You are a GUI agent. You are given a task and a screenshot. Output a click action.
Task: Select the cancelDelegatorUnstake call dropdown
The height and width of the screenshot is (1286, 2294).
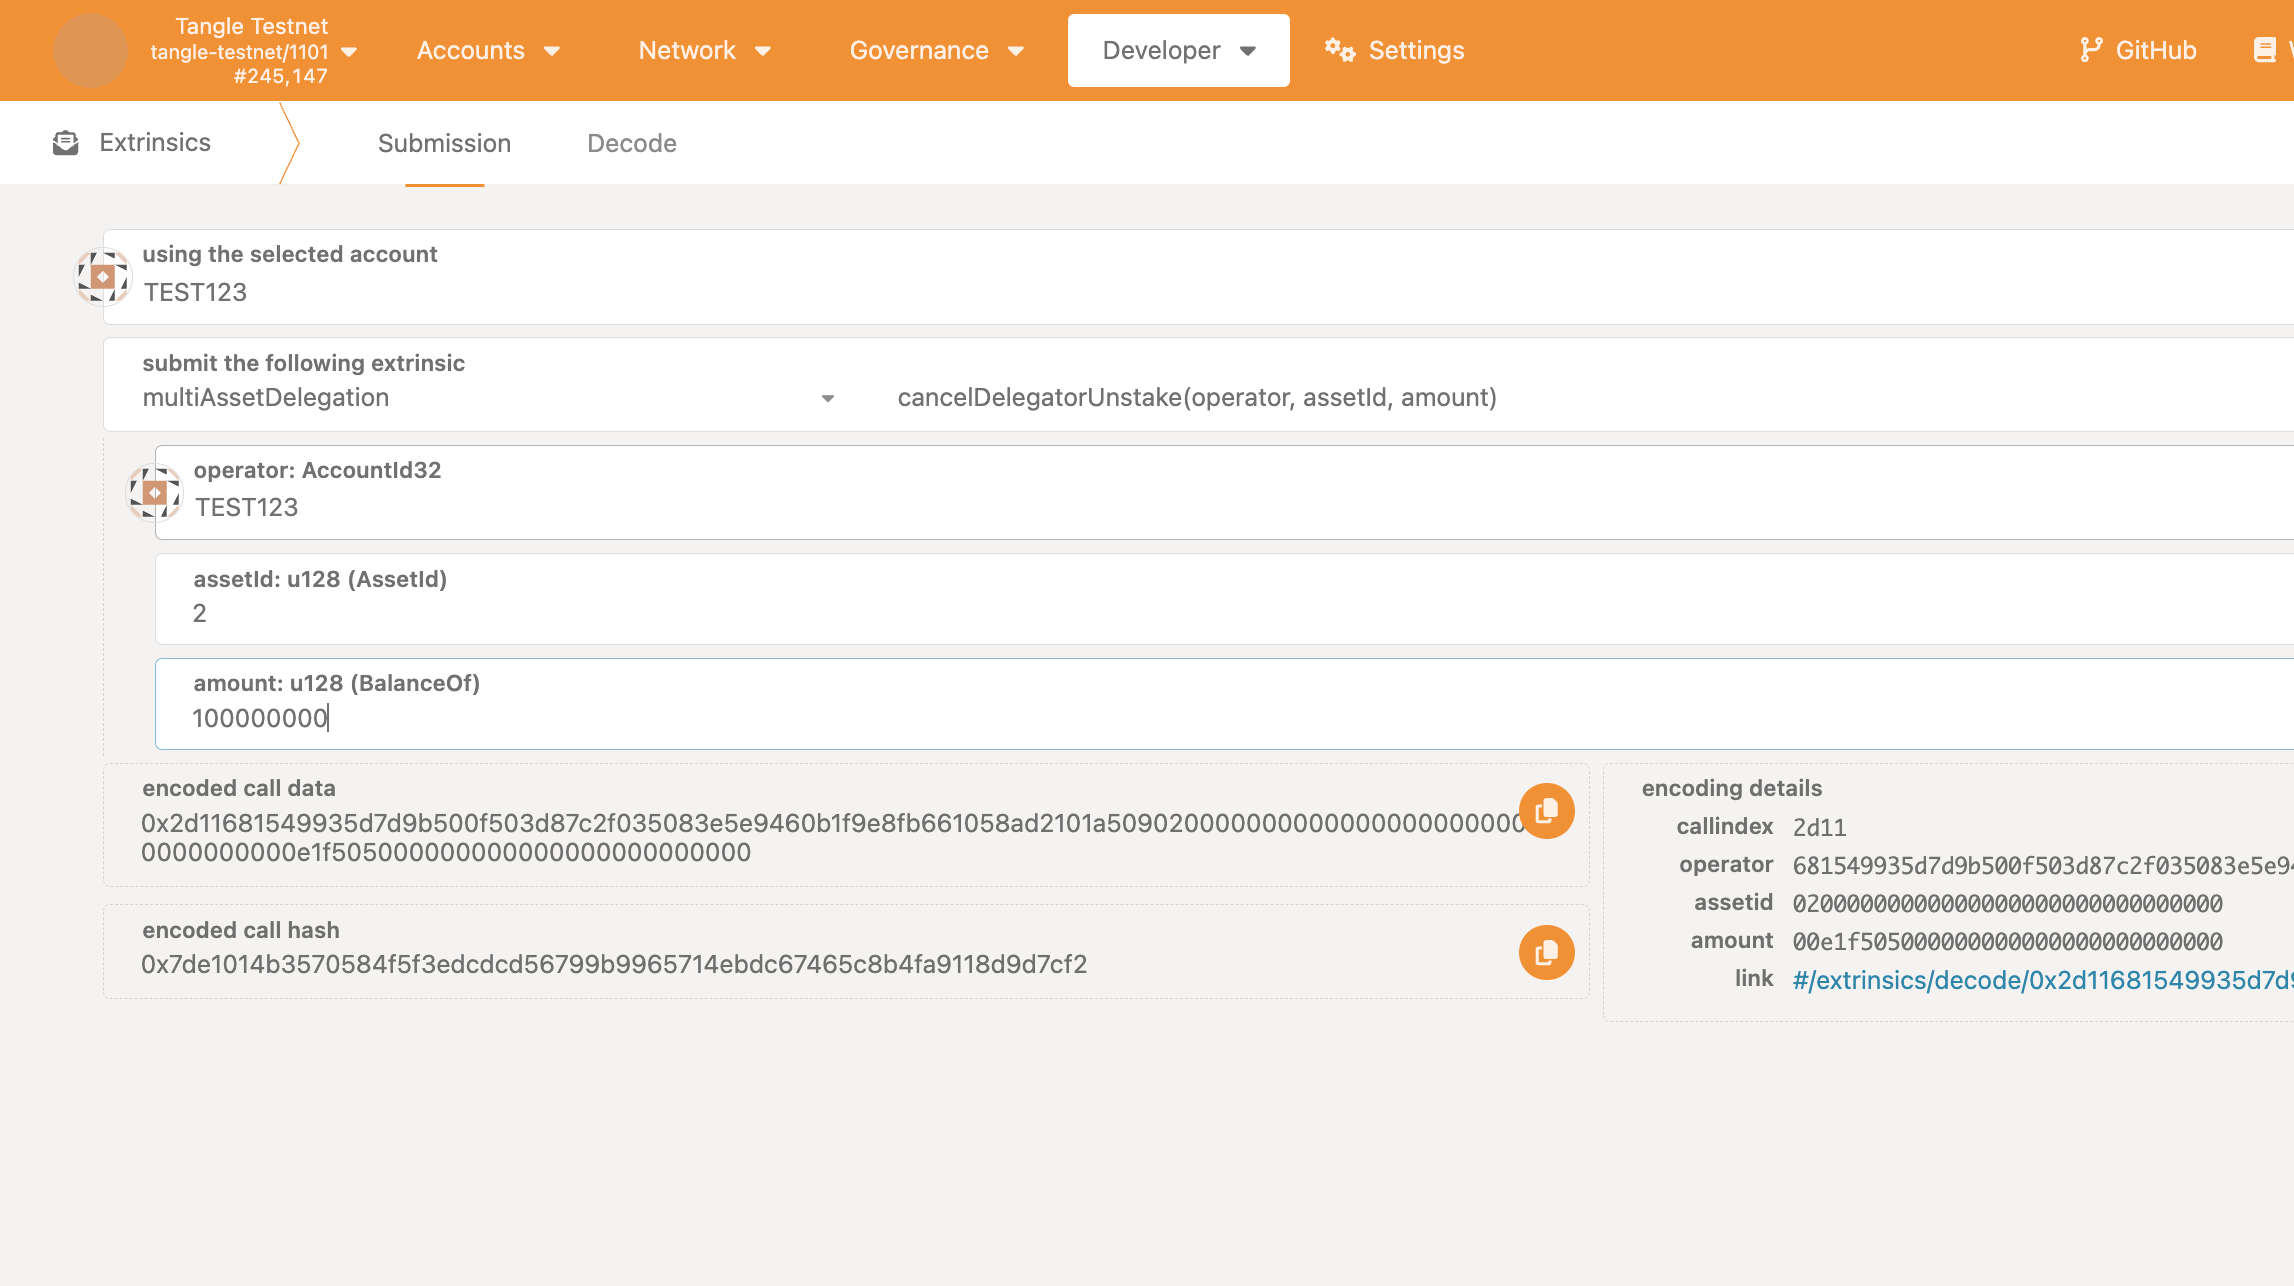click(x=1195, y=397)
